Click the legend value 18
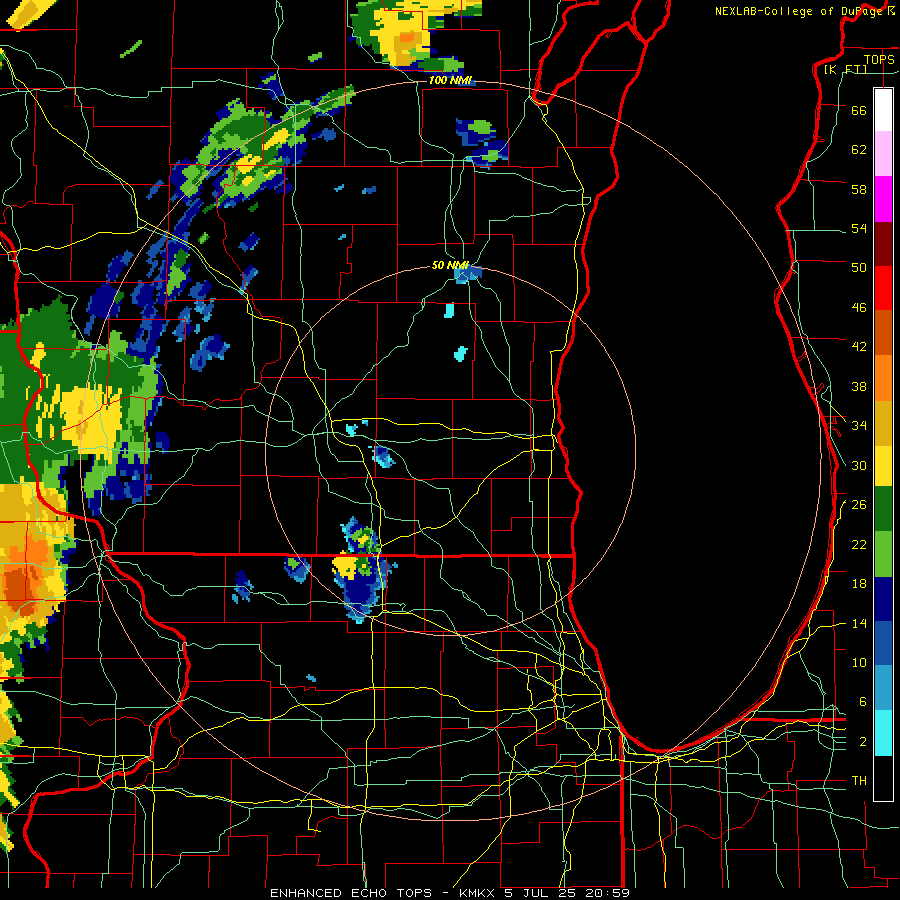The height and width of the screenshot is (900, 900). pos(859,584)
